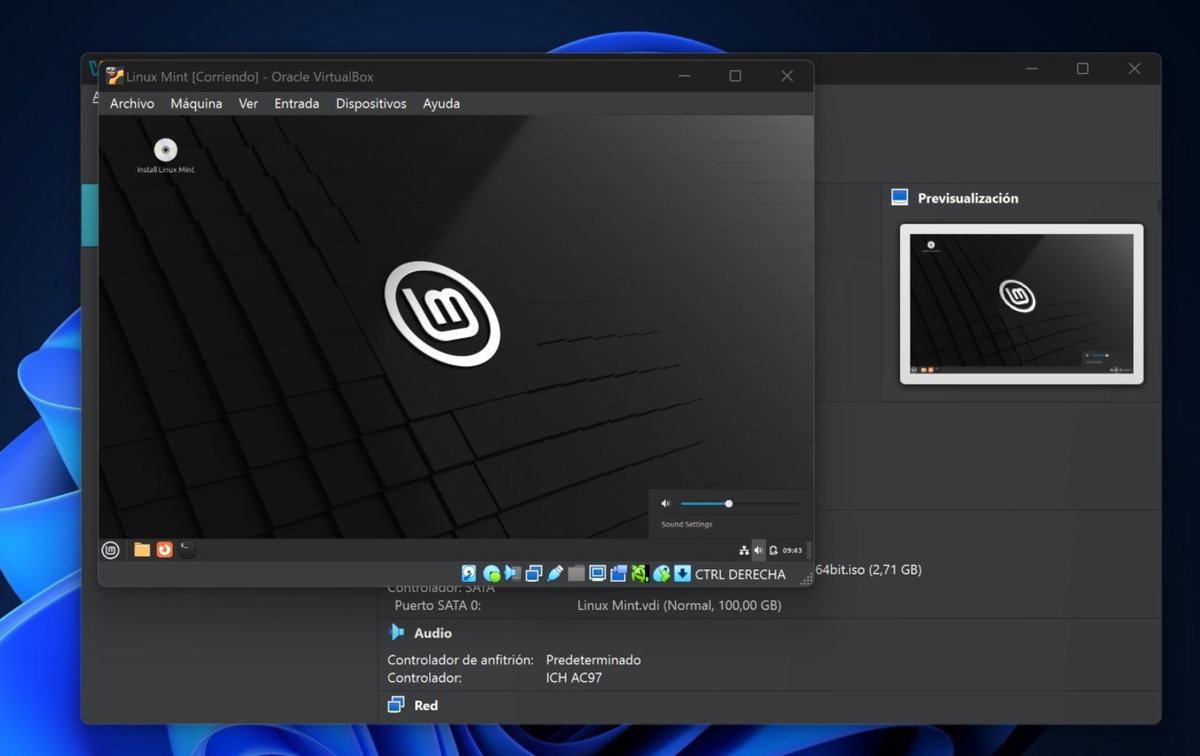Open the Files folder icon on Mint taskbar
The image size is (1200, 756).
click(x=141, y=549)
